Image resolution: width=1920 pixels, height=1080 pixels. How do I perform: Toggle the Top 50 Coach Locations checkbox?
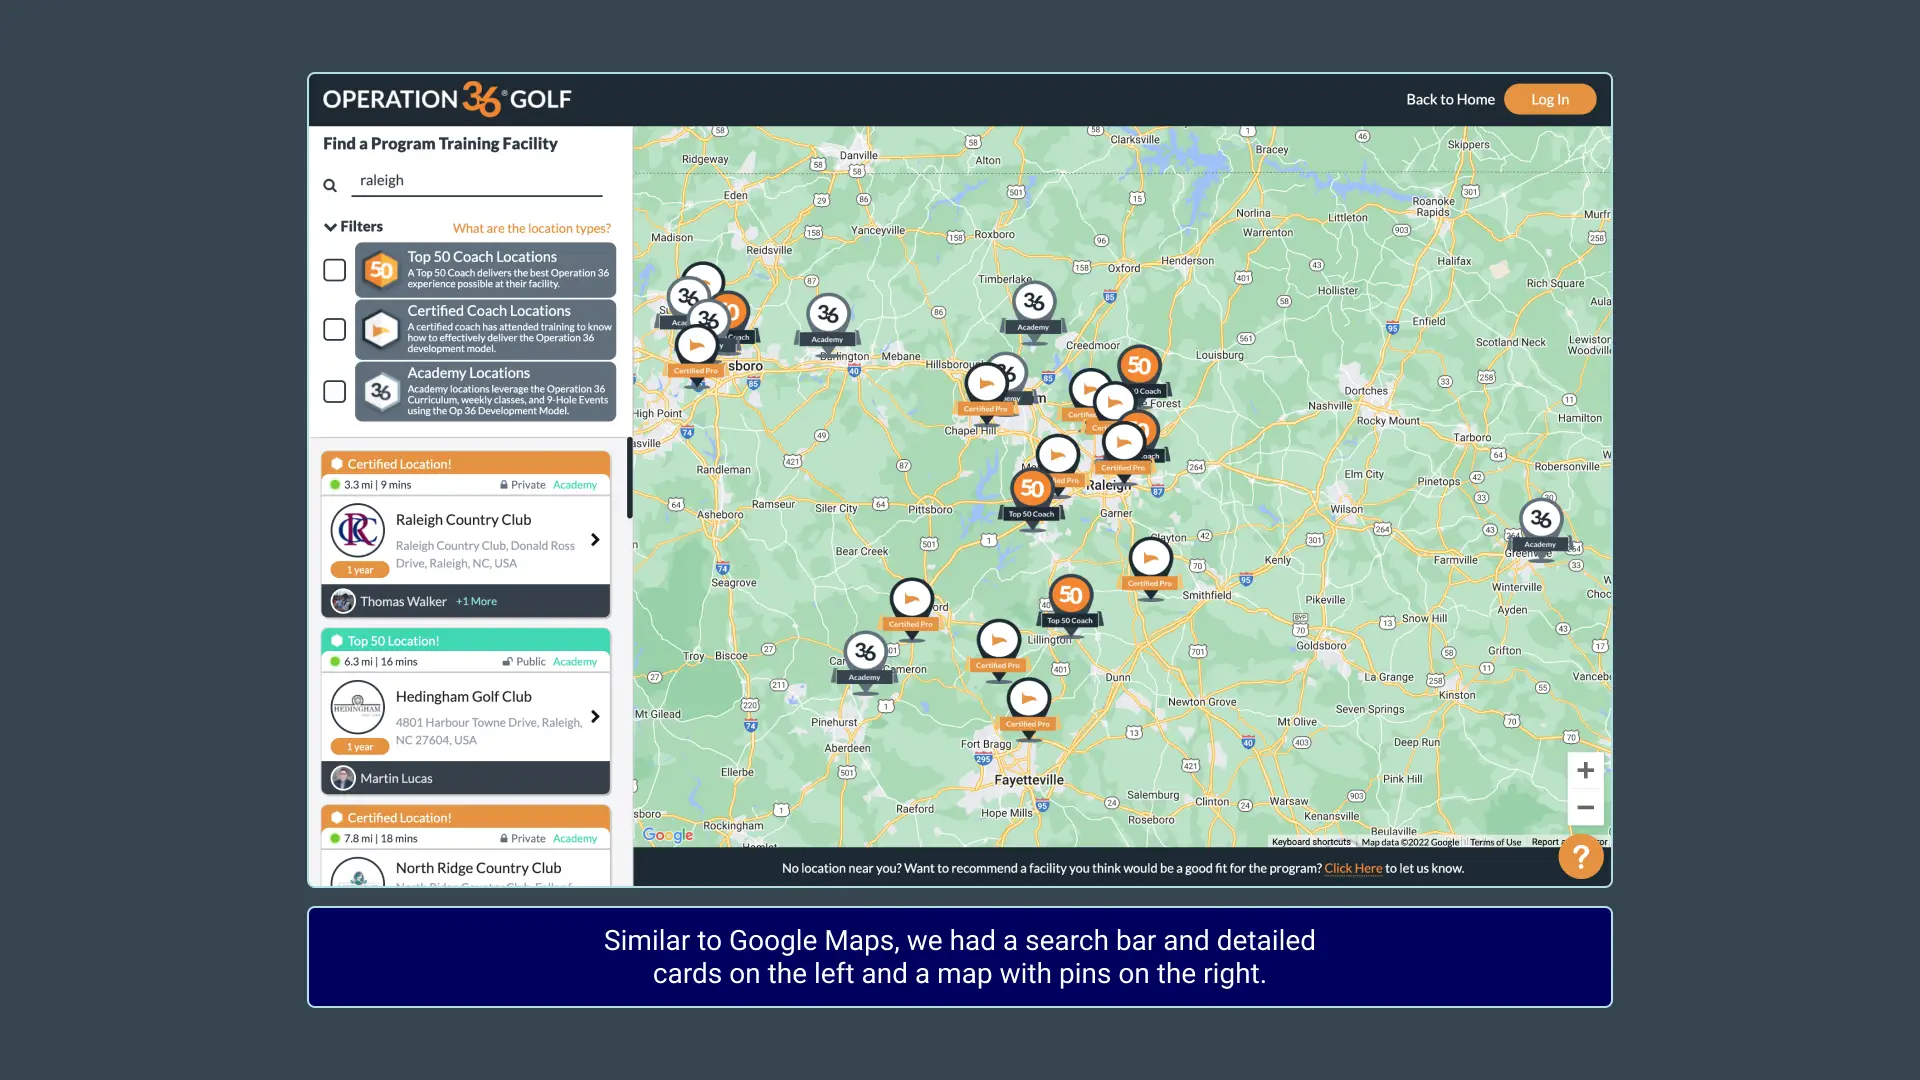pyautogui.click(x=334, y=269)
